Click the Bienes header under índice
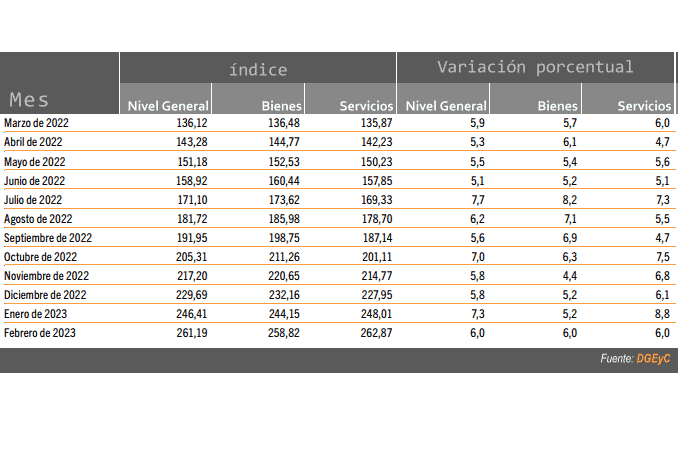678x452 pixels. tap(281, 106)
